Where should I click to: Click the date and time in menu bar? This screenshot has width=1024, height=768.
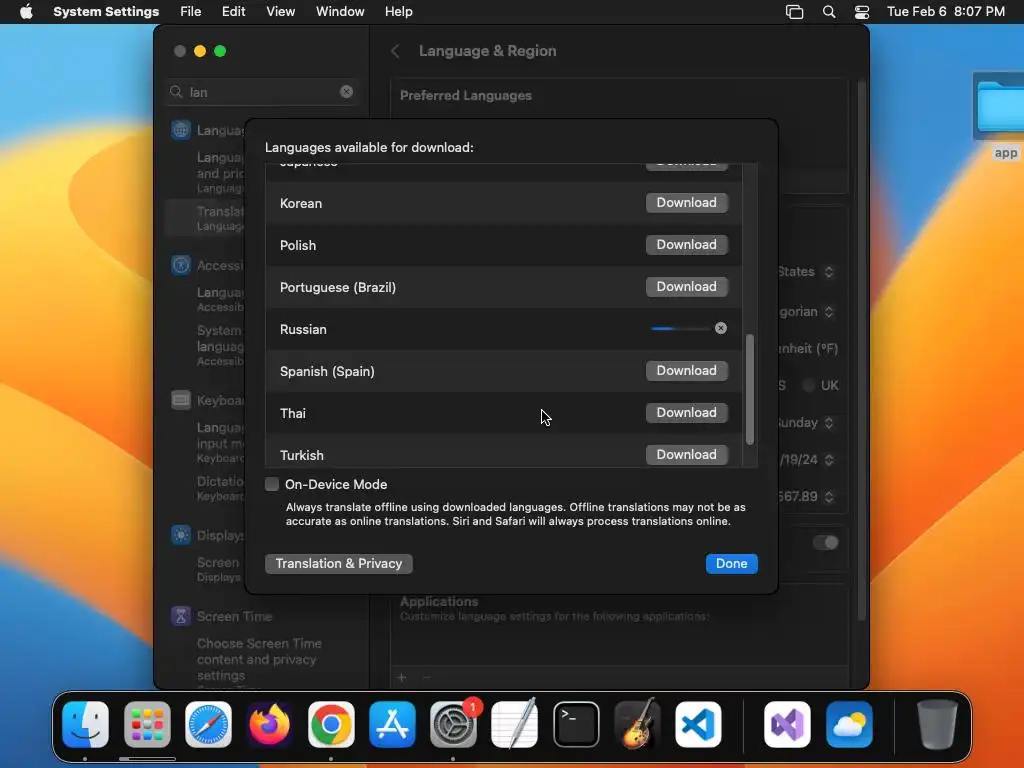pos(946,12)
